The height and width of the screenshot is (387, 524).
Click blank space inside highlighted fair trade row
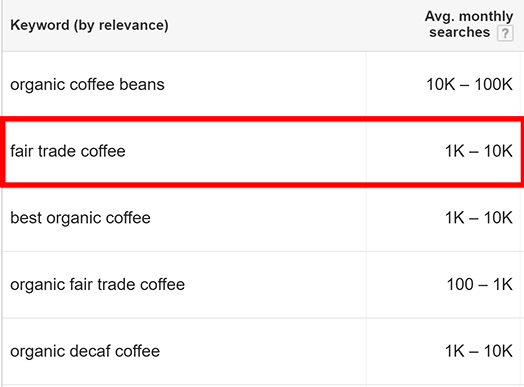(x=247, y=151)
